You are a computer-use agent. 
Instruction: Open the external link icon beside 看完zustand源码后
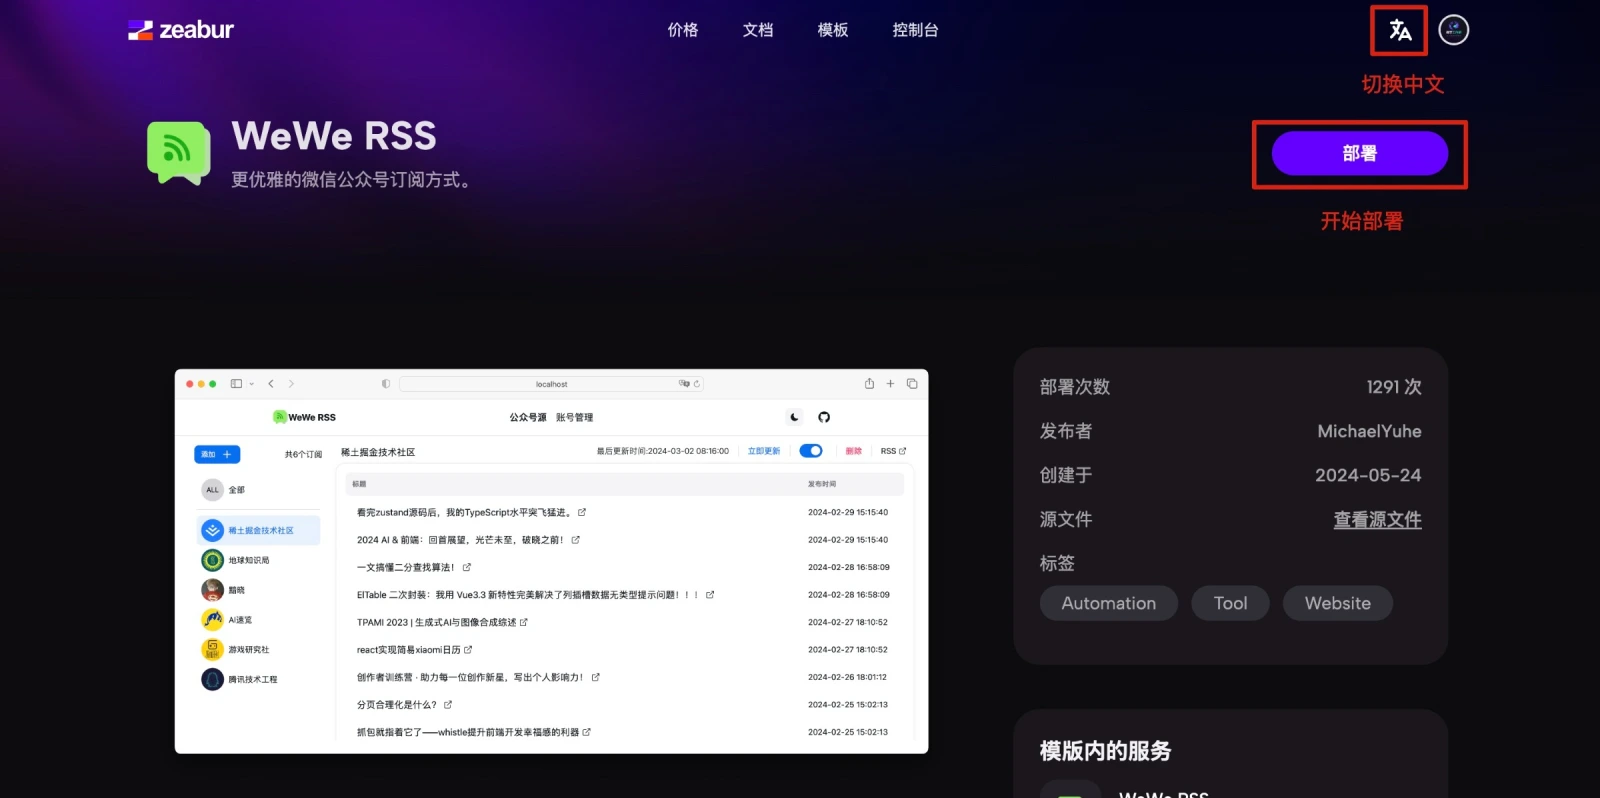tap(582, 512)
